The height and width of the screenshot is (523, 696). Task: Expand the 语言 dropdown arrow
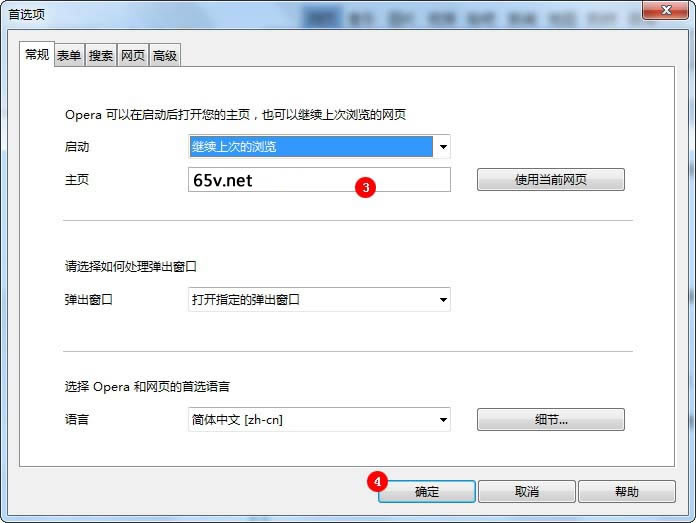pos(443,420)
